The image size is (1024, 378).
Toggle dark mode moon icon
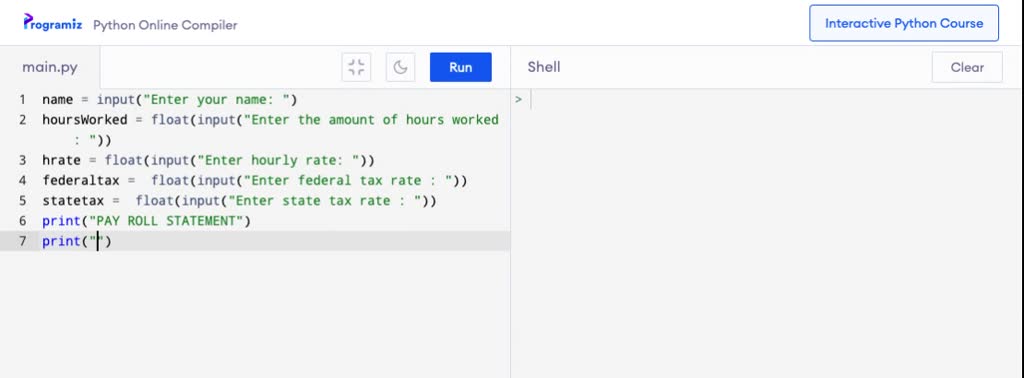click(x=400, y=67)
